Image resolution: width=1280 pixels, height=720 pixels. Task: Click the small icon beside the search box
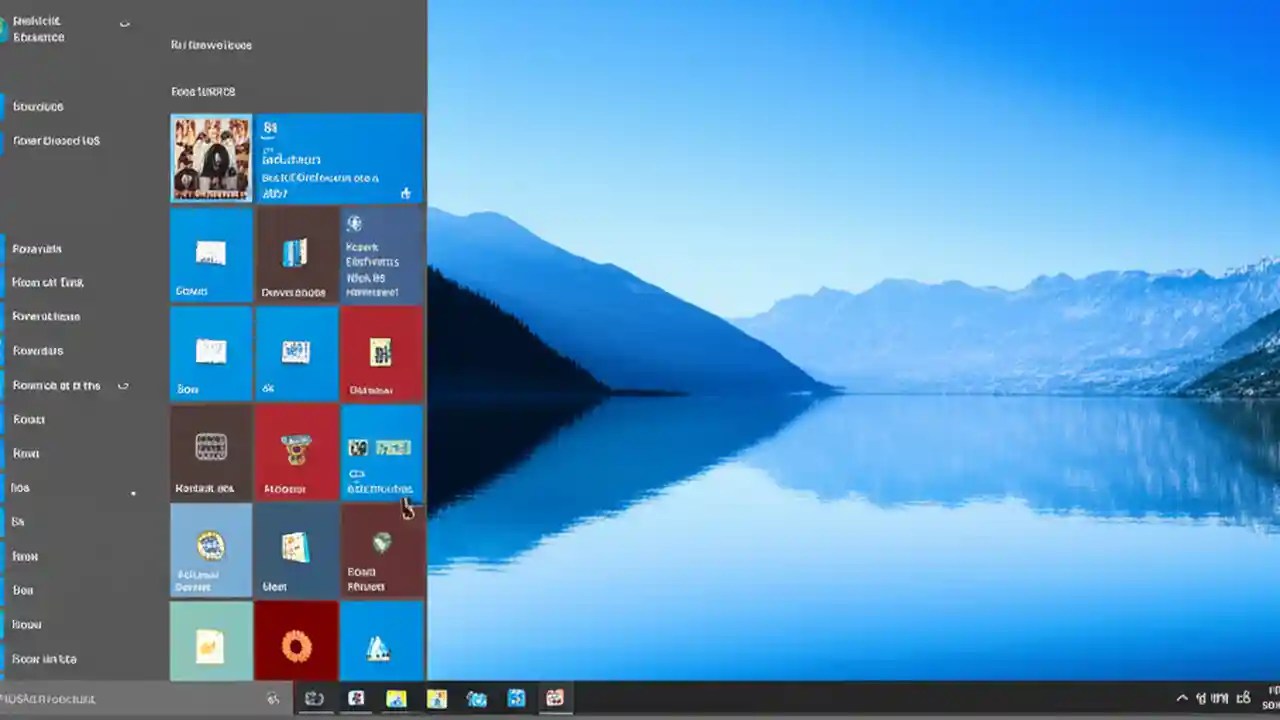[273, 699]
